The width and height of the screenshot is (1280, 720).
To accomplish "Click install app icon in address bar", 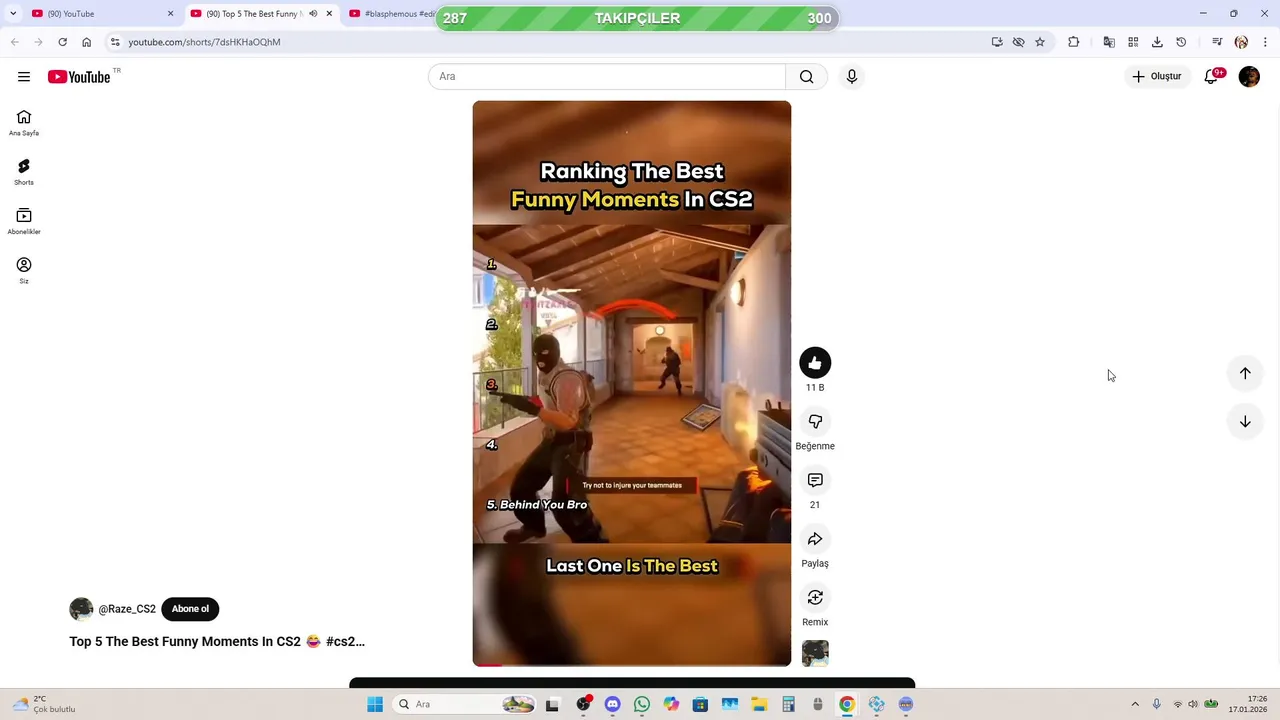I will [997, 42].
